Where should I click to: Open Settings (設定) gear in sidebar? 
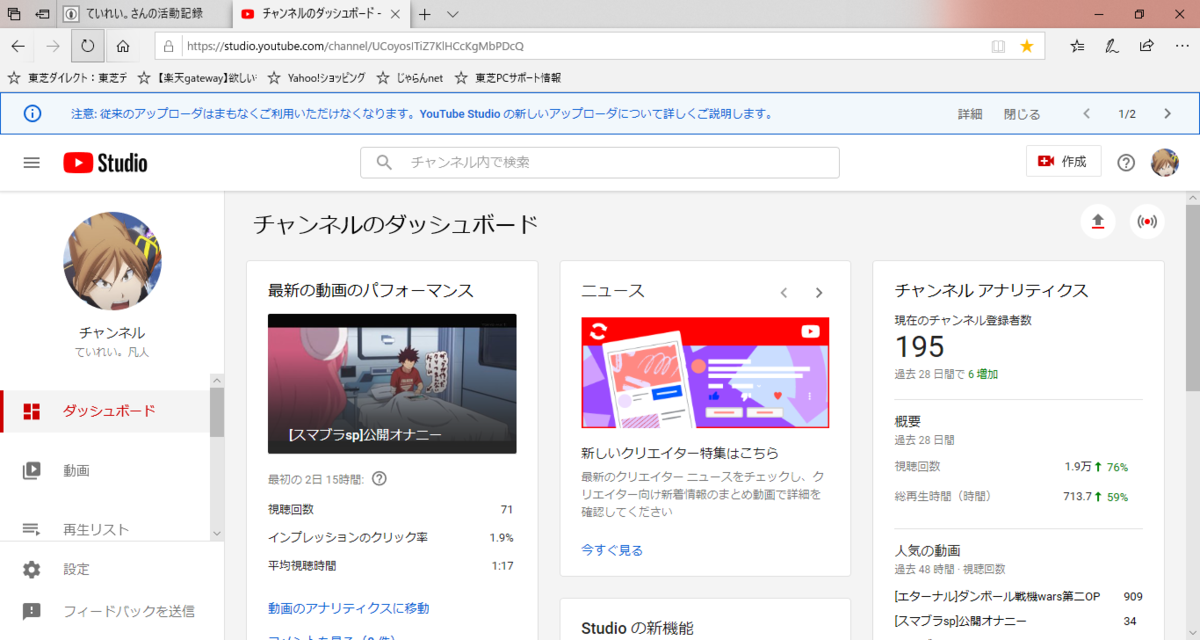click(x=32, y=569)
